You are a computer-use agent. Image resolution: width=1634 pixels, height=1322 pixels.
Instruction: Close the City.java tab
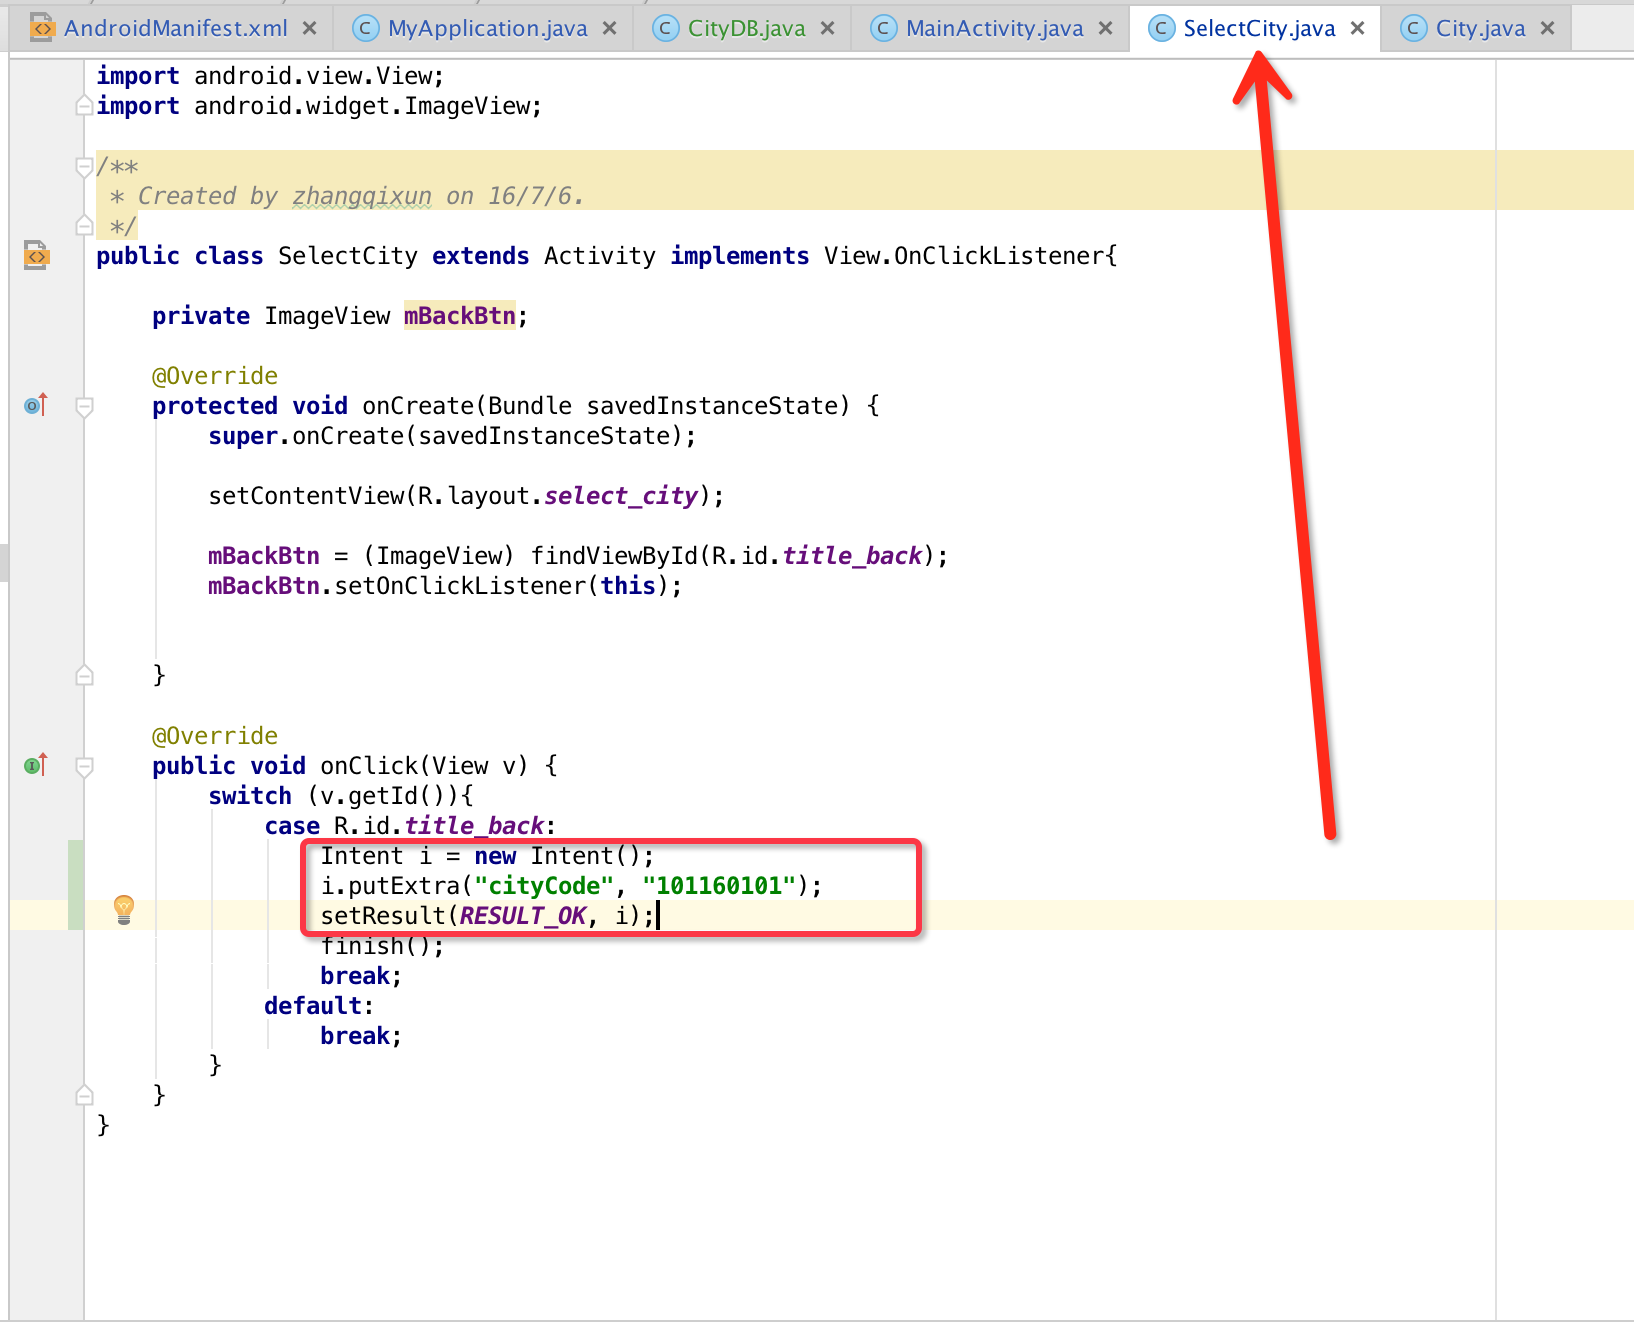tap(1547, 28)
